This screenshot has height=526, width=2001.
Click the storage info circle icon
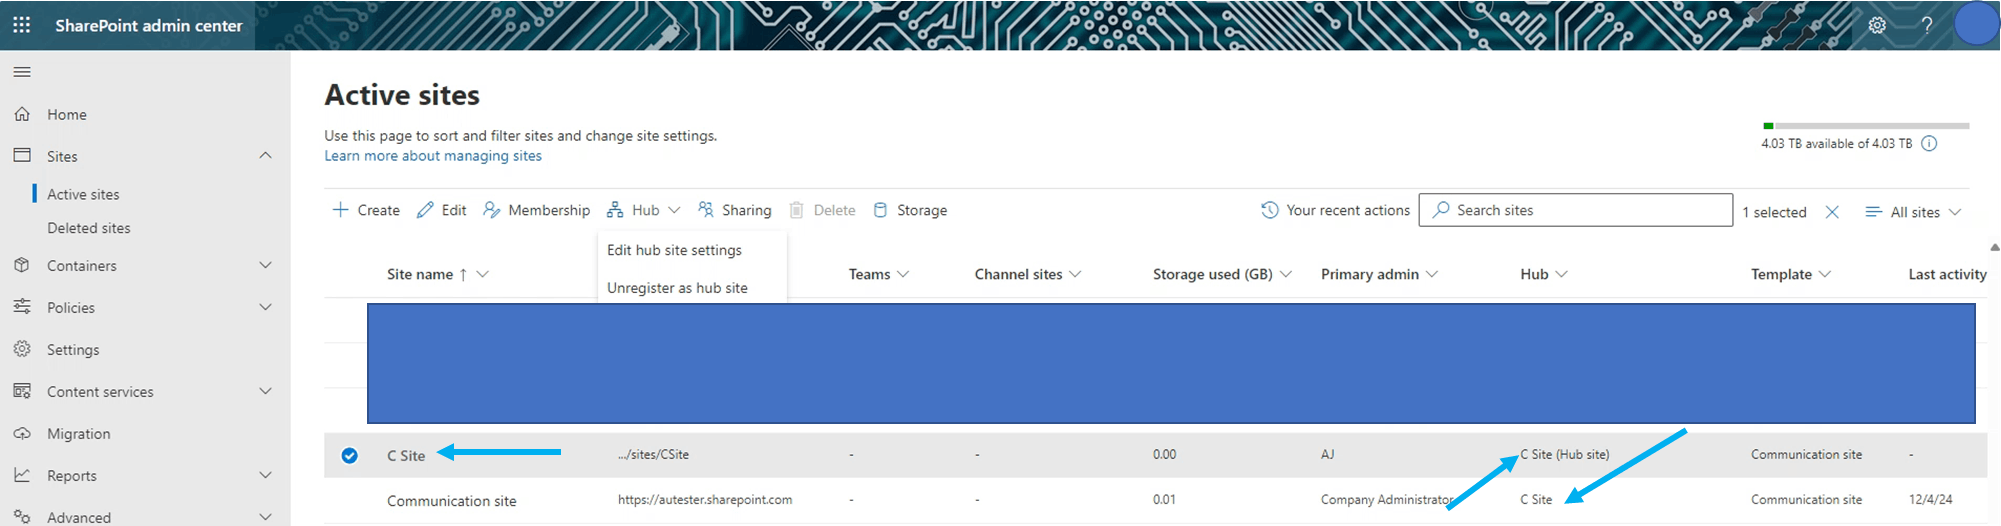(1929, 143)
